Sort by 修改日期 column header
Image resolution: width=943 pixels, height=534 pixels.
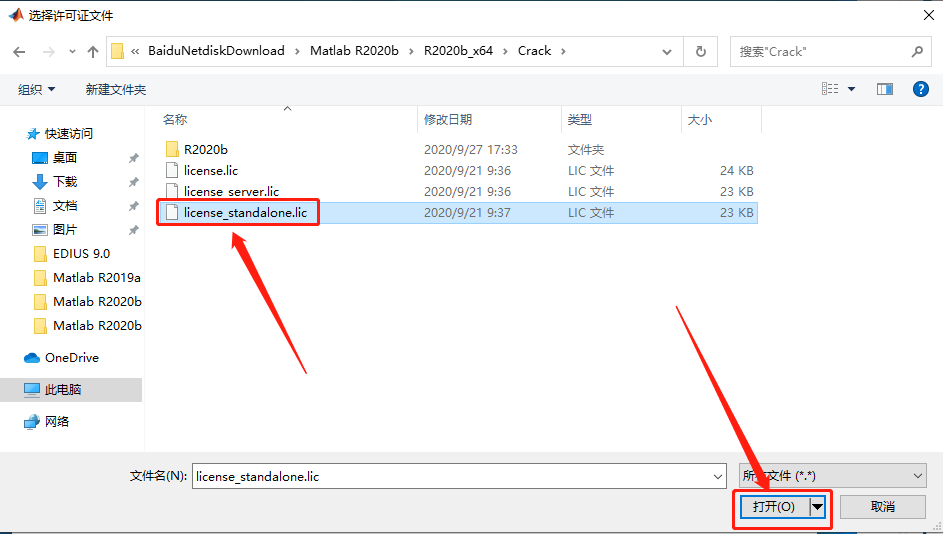pos(448,120)
